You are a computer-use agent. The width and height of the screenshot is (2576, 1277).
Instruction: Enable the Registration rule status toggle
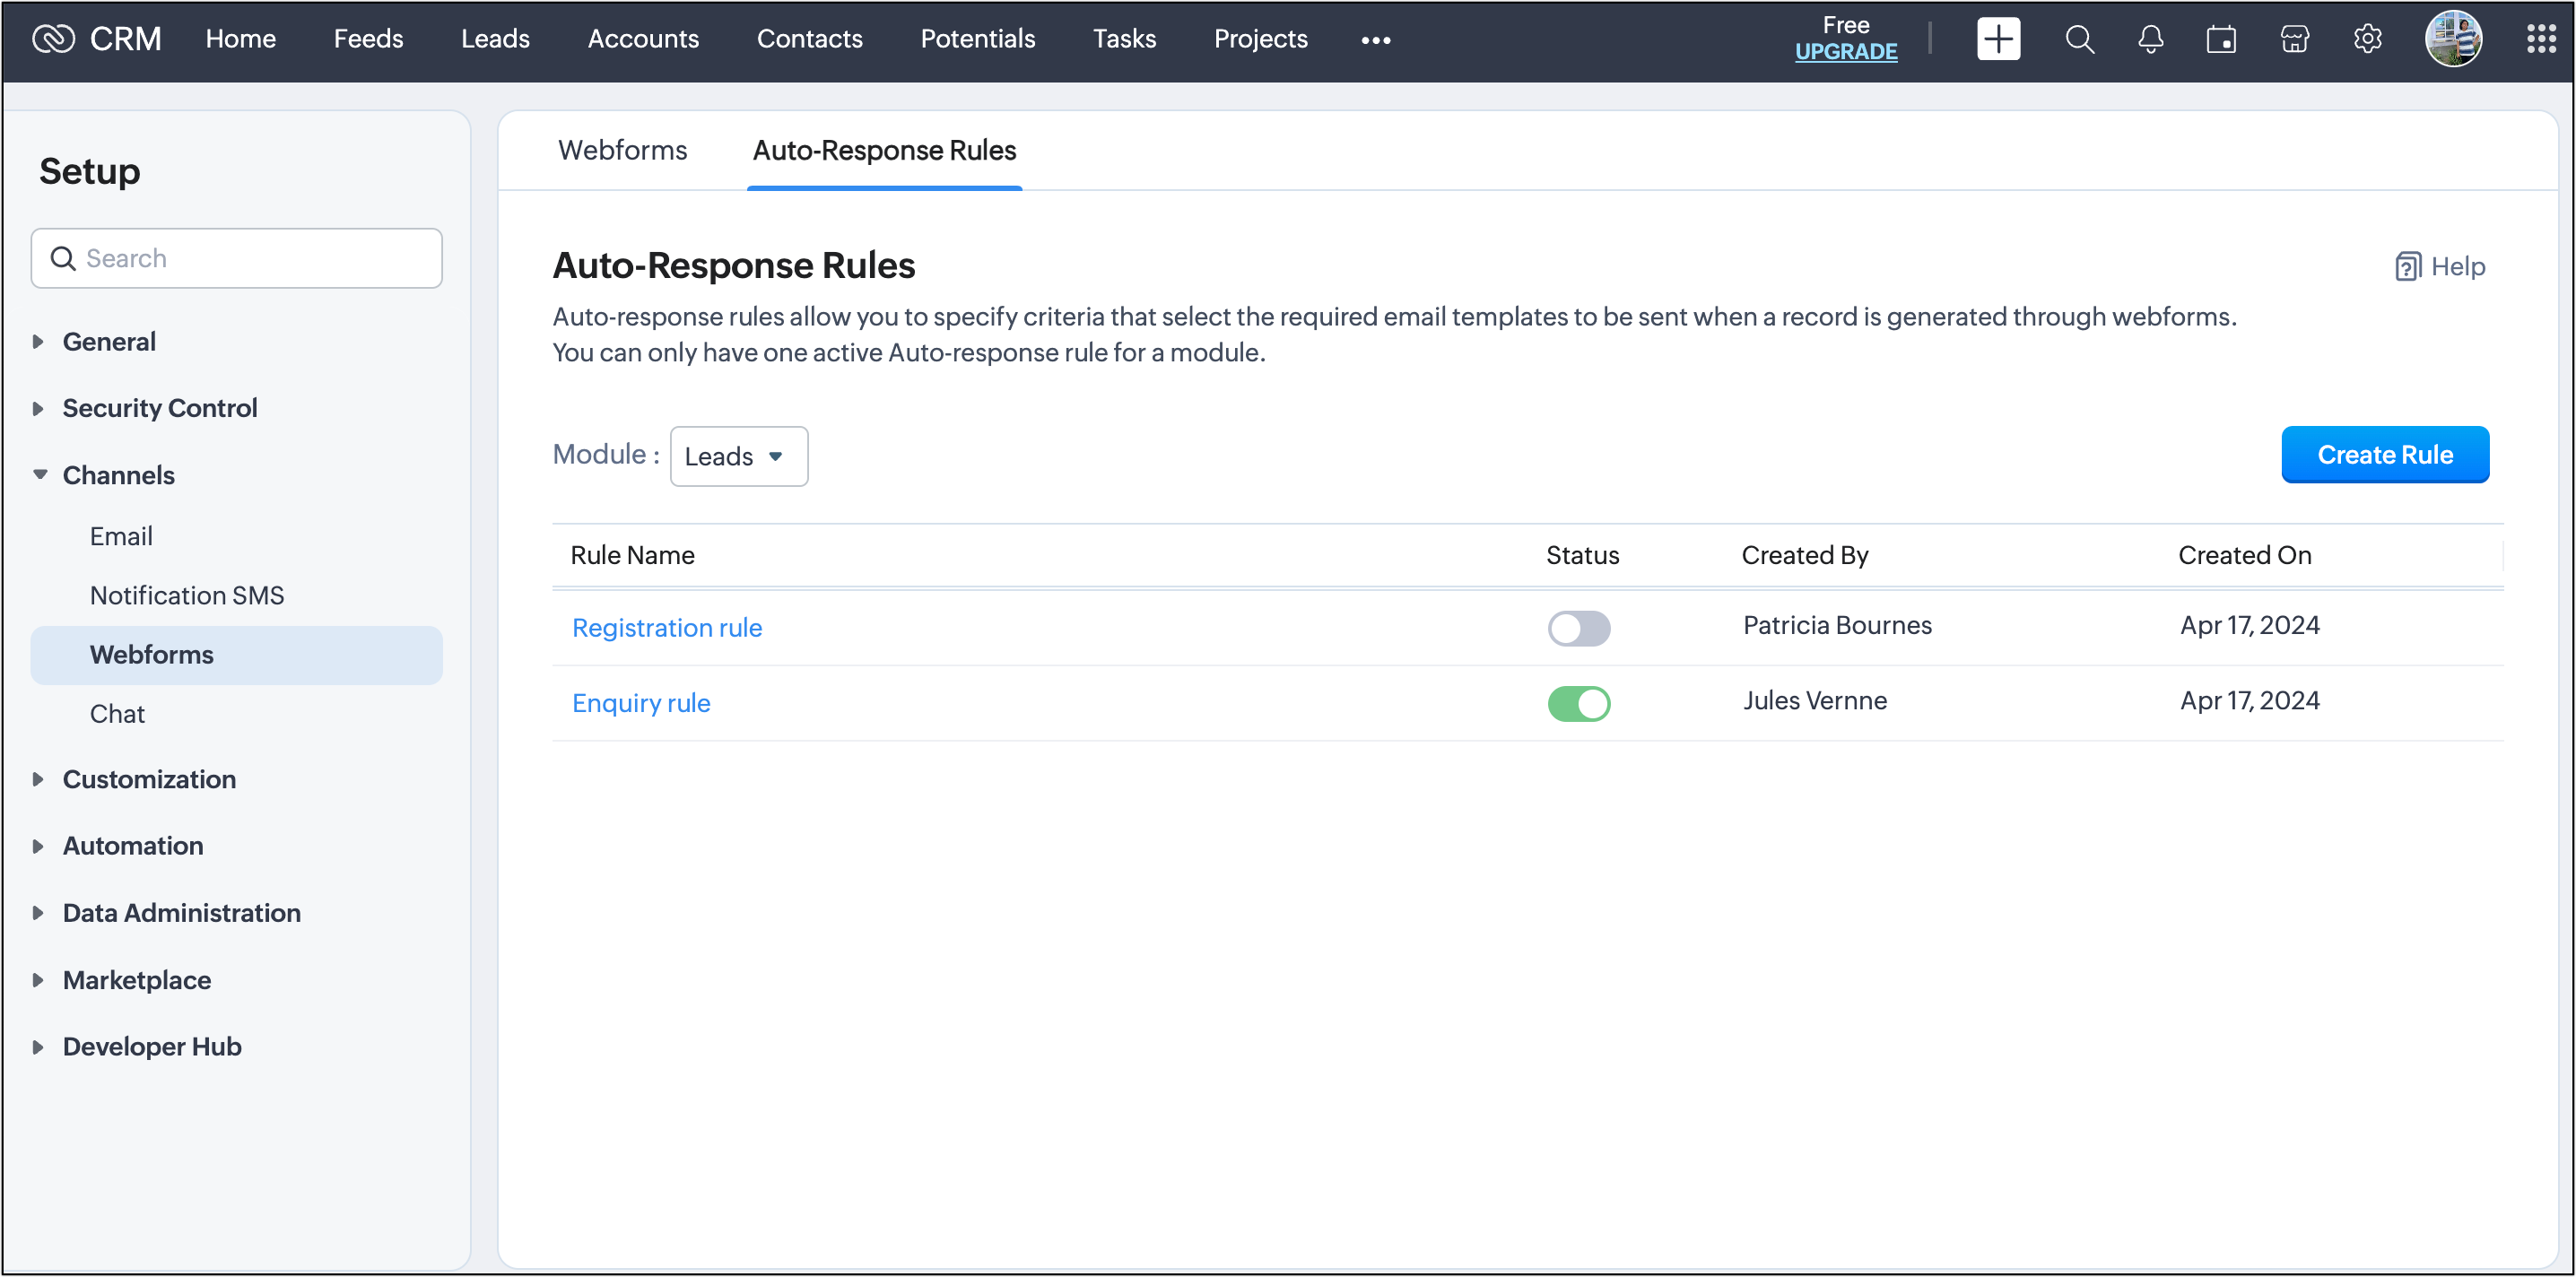(1578, 628)
